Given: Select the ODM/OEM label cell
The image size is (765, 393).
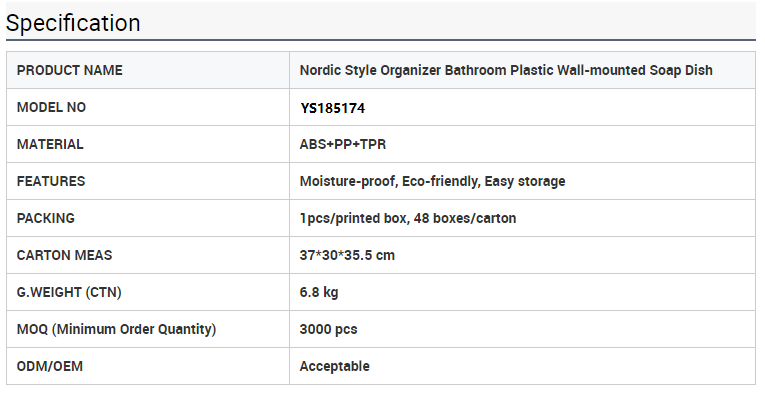Looking at the screenshot, I should point(148,366).
